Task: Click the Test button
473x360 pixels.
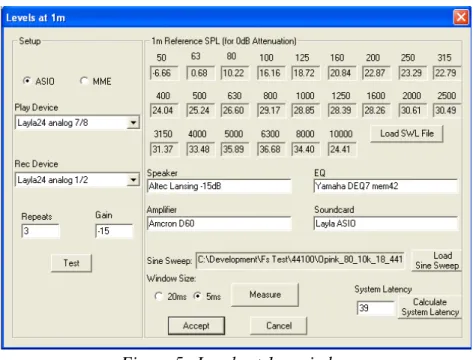Action: pos(71,263)
